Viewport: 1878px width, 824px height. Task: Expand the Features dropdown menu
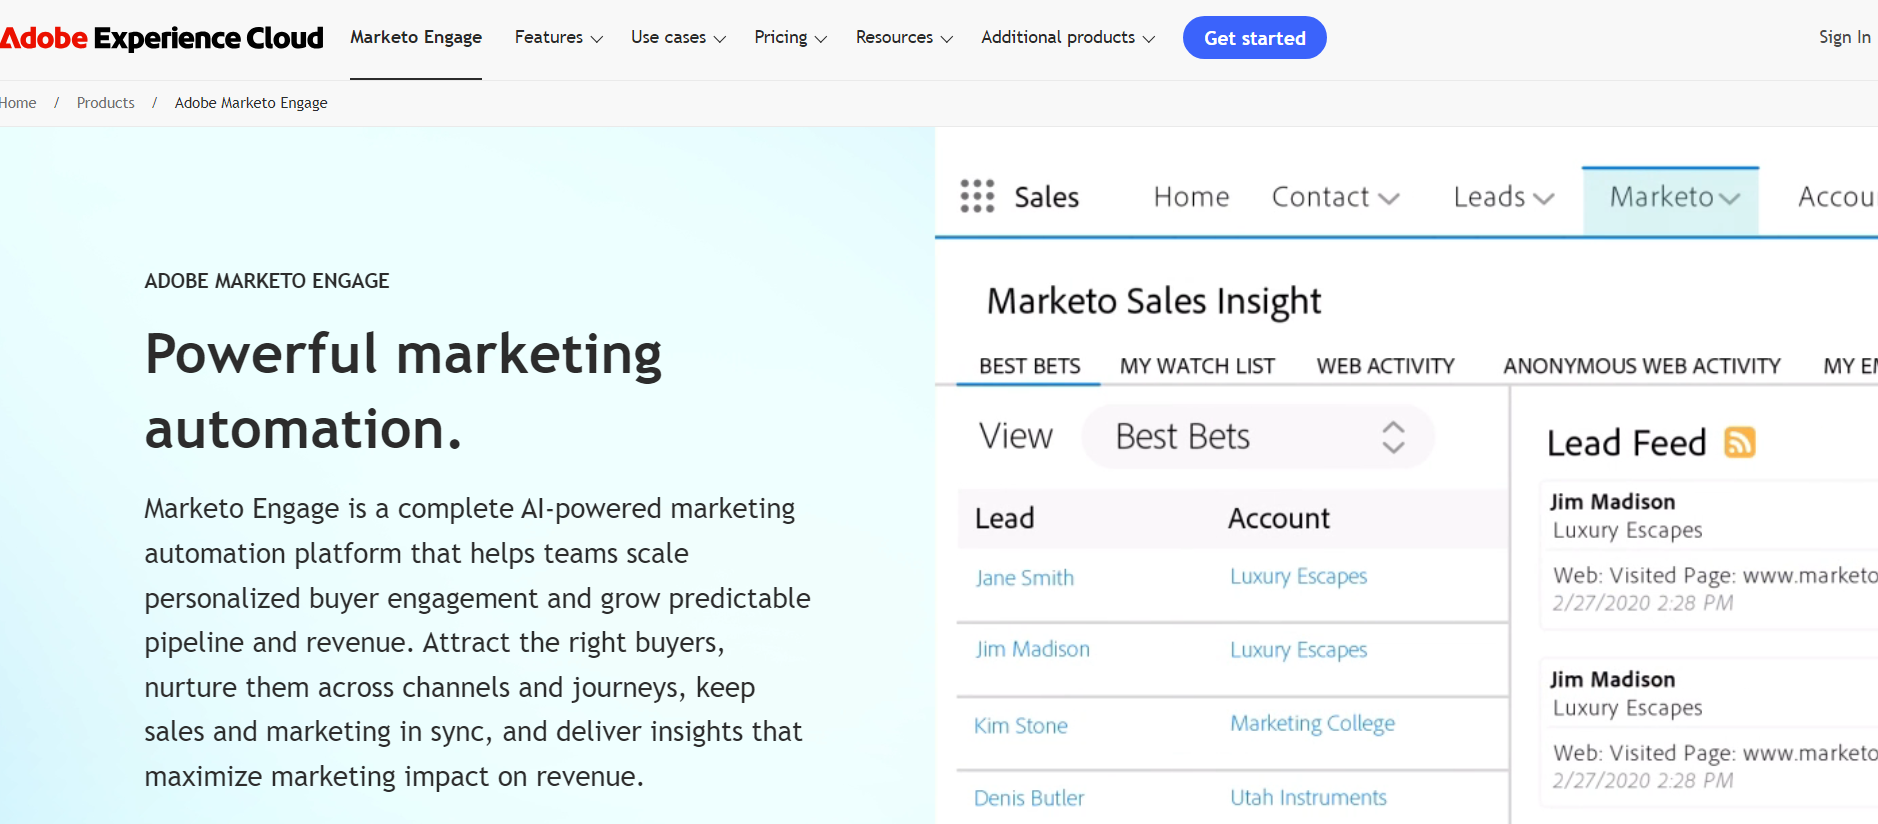(x=558, y=37)
